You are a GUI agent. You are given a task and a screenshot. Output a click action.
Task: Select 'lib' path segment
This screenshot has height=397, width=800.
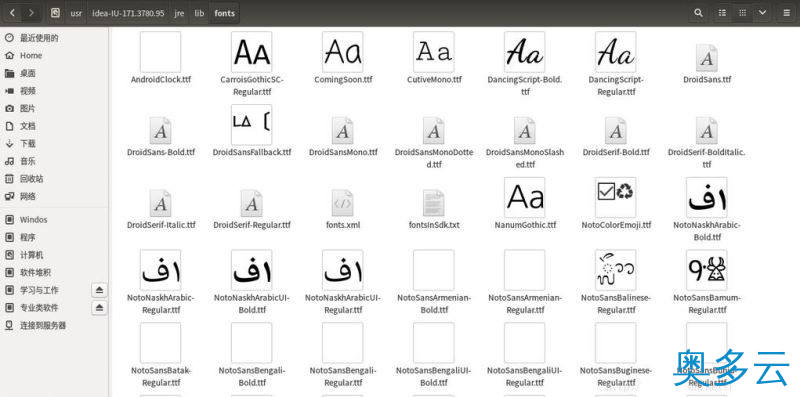click(199, 13)
